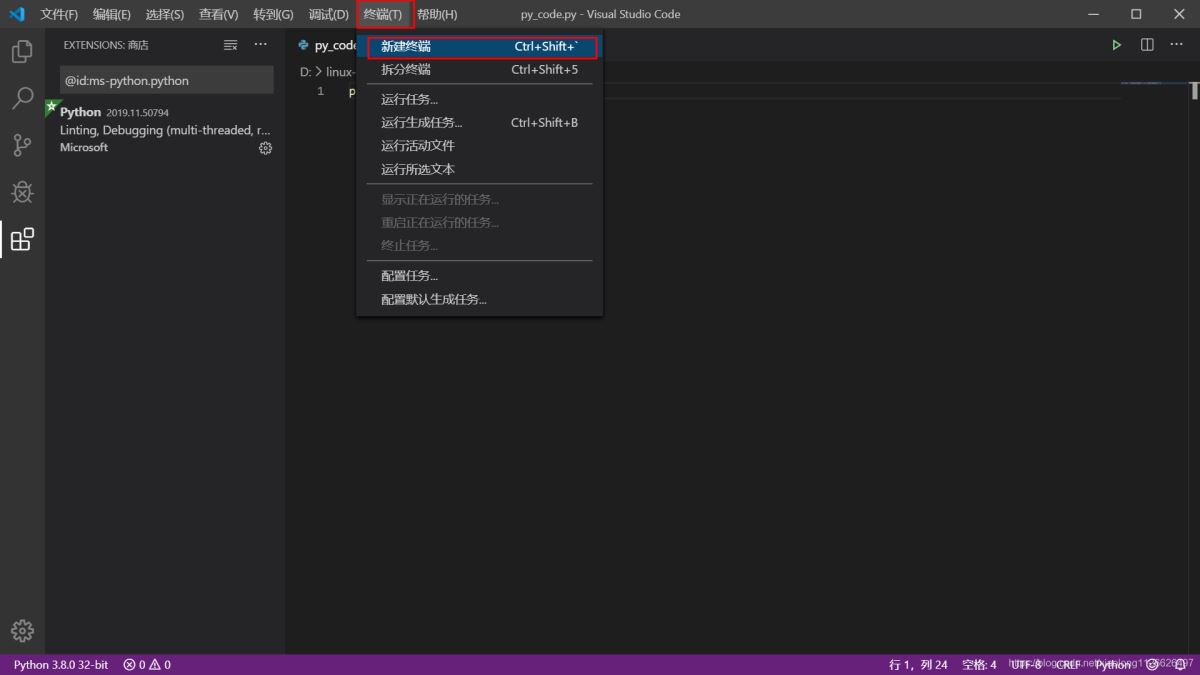Expand the D: breadcrumb dropdown

pyautogui.click(x=305, y=71)
